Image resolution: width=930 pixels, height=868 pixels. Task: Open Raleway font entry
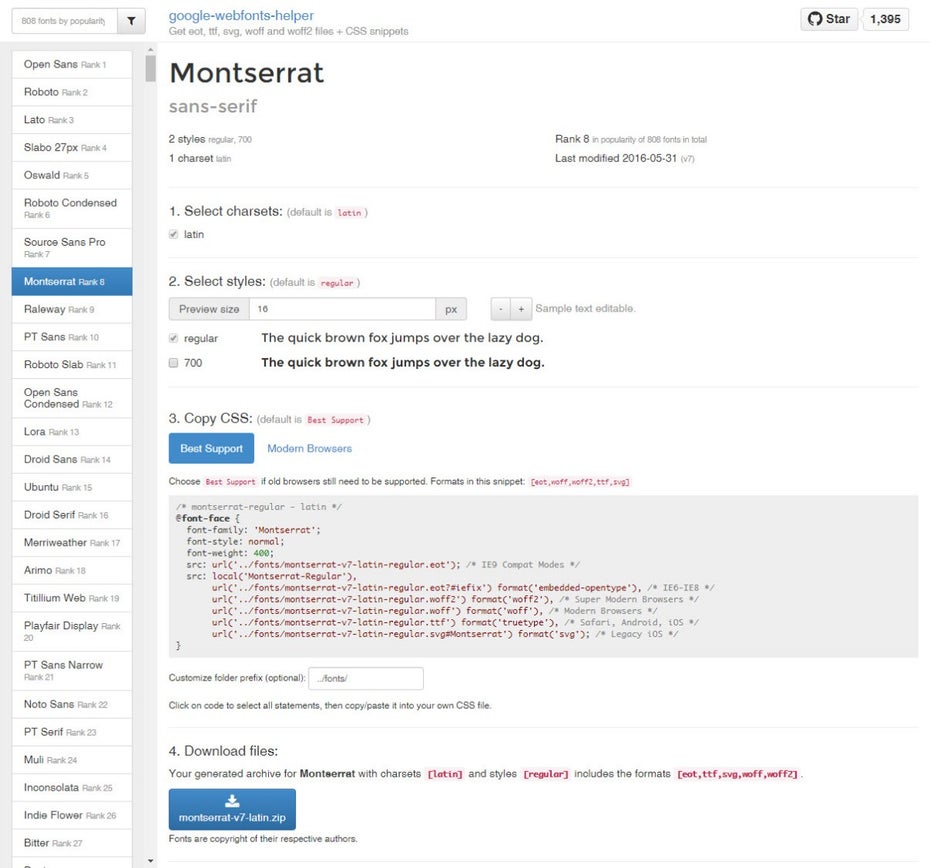(x=72, y=309)
